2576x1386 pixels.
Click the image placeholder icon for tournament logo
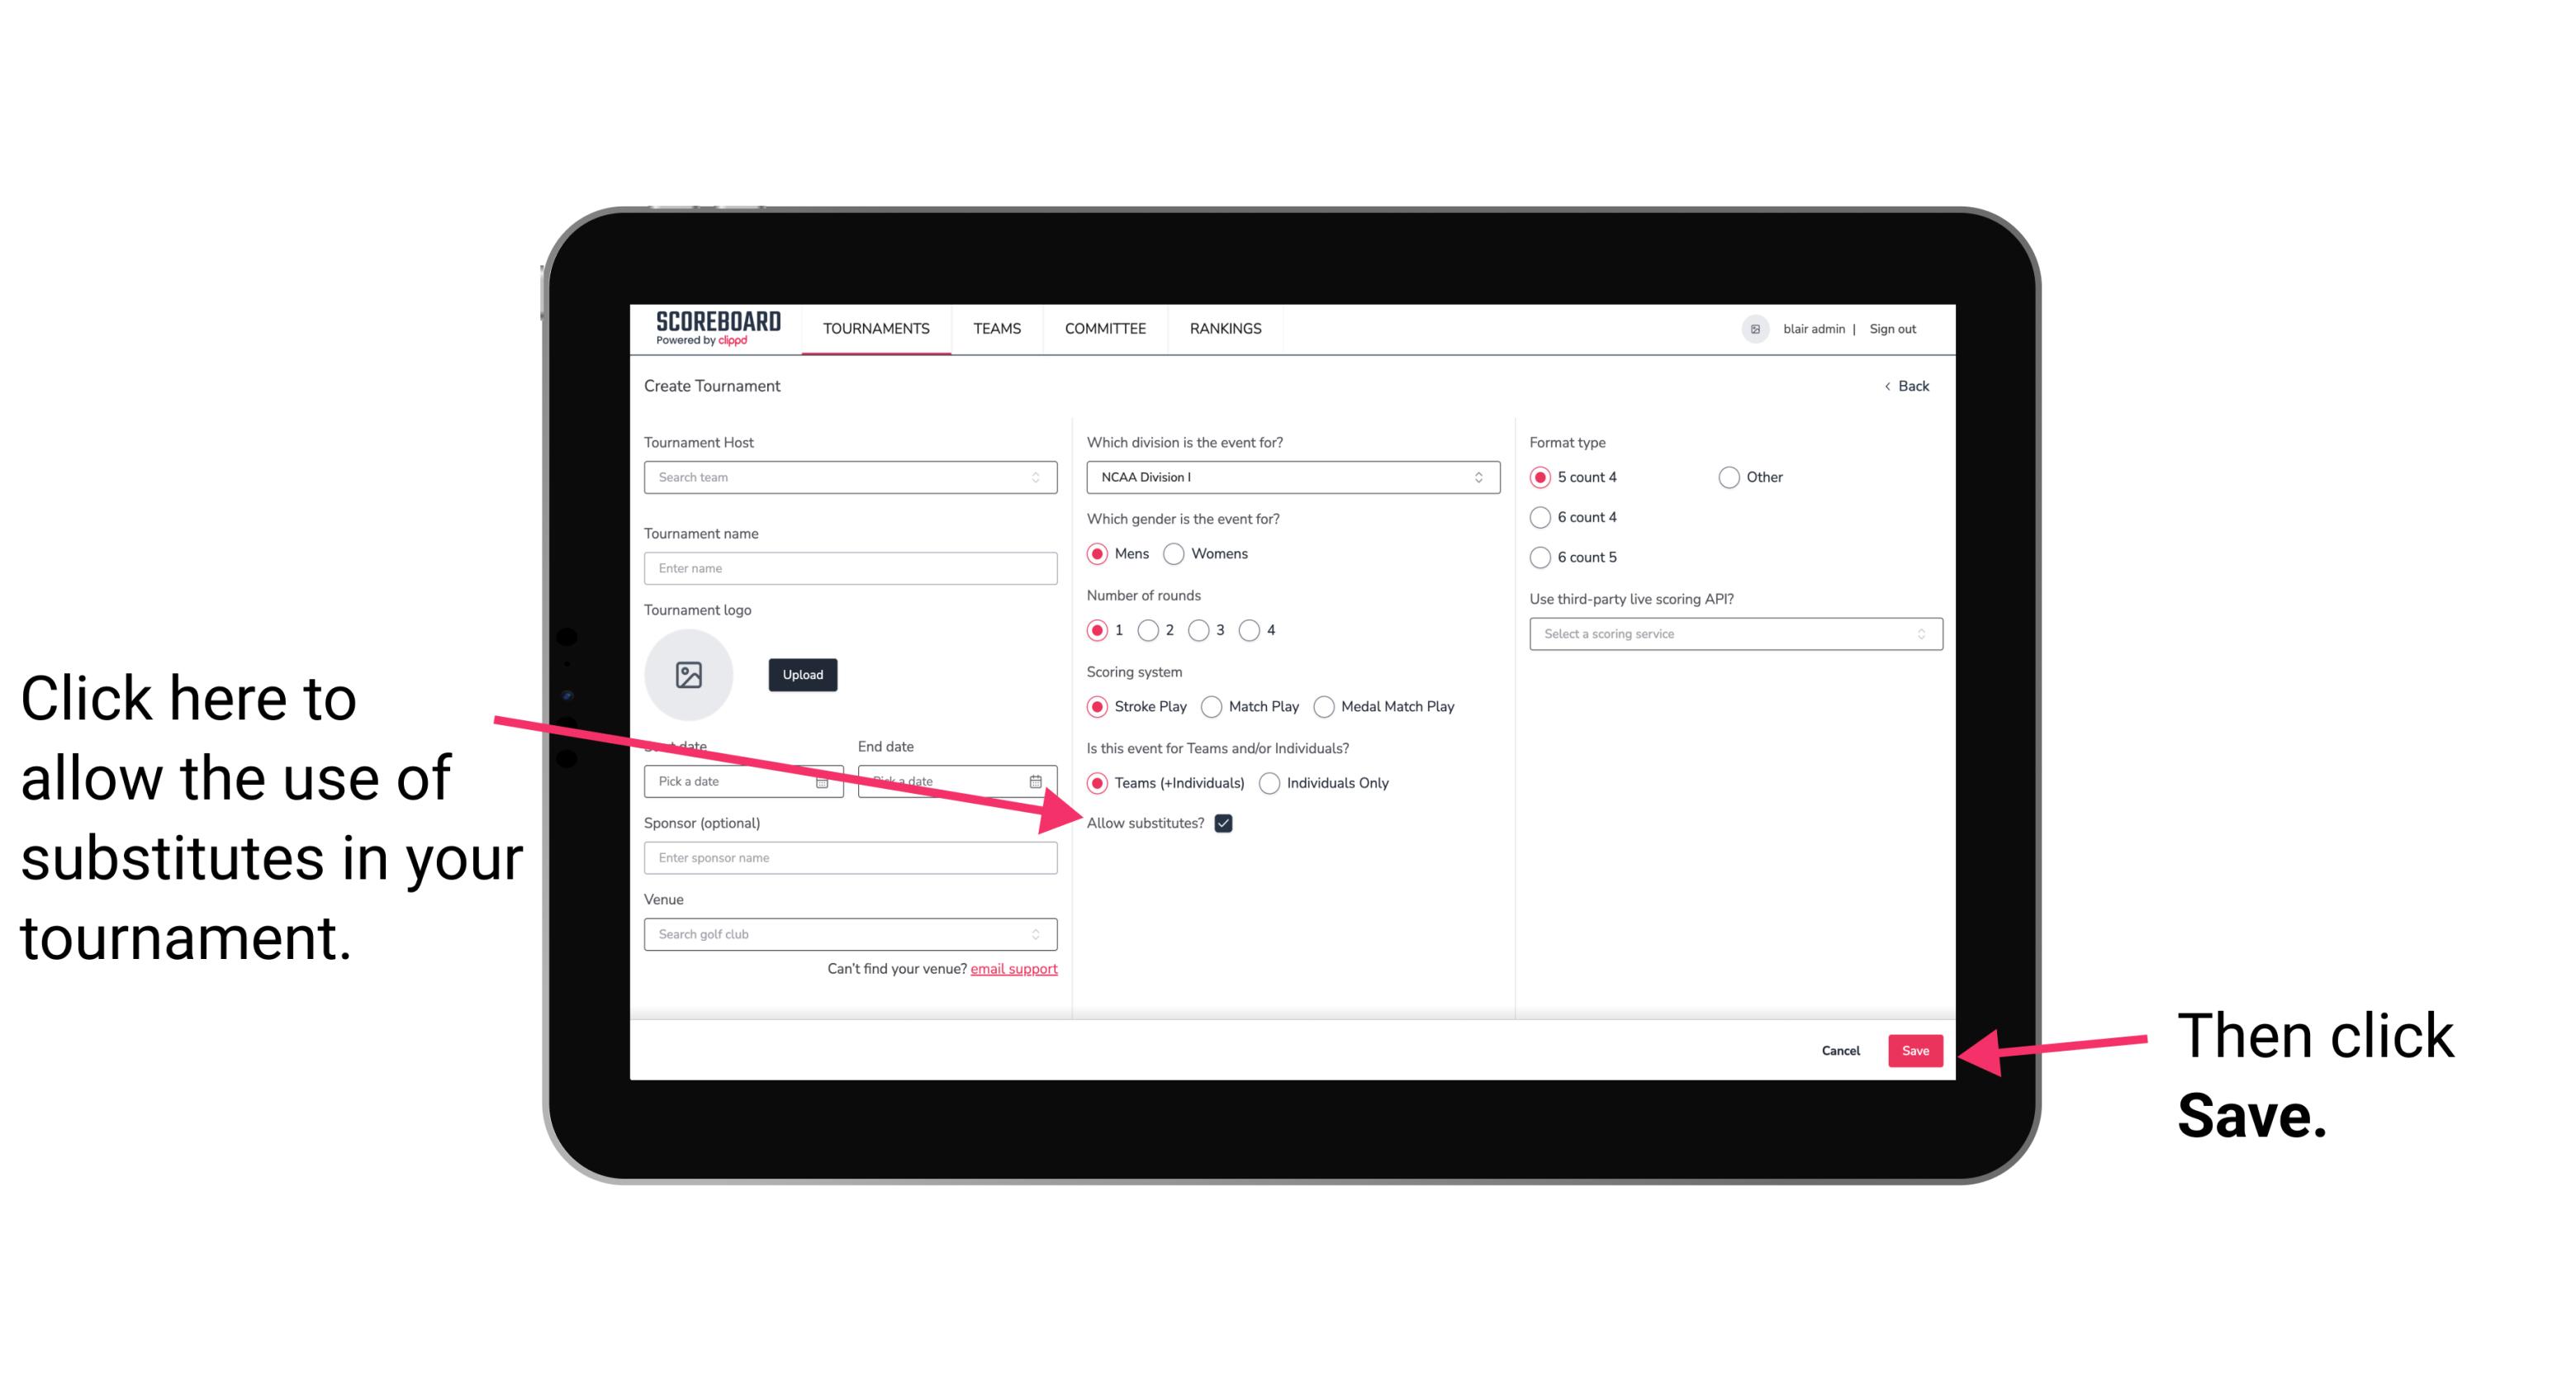689,674
